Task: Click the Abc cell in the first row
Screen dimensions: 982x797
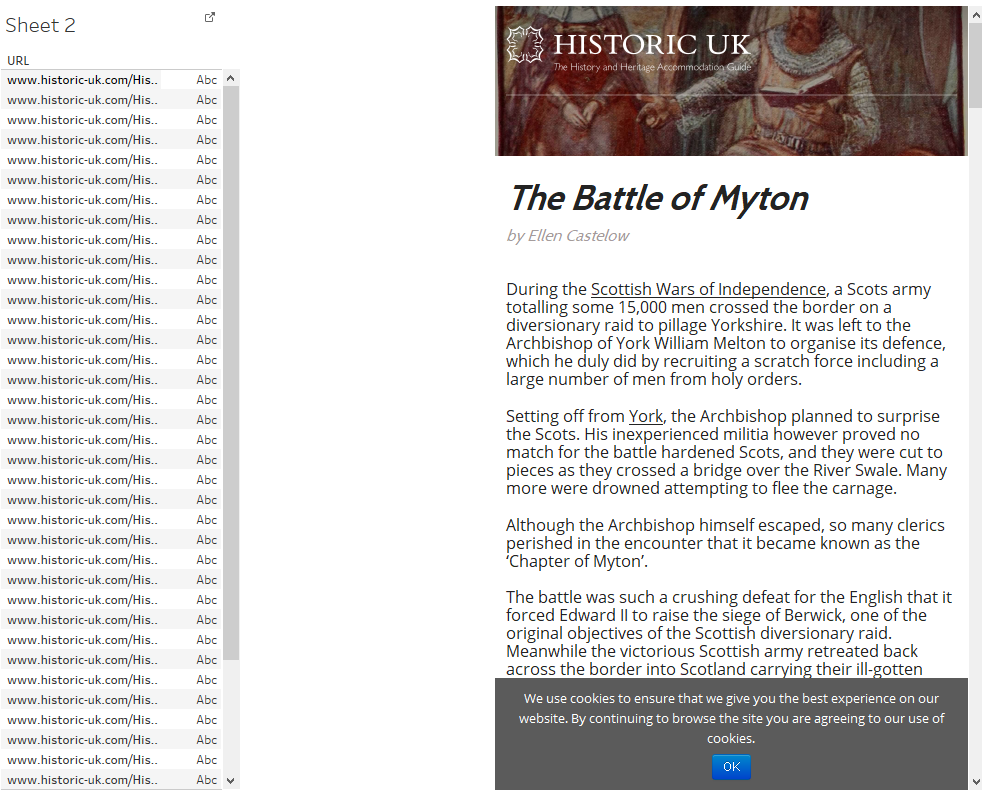Action: tap(207, 80)
